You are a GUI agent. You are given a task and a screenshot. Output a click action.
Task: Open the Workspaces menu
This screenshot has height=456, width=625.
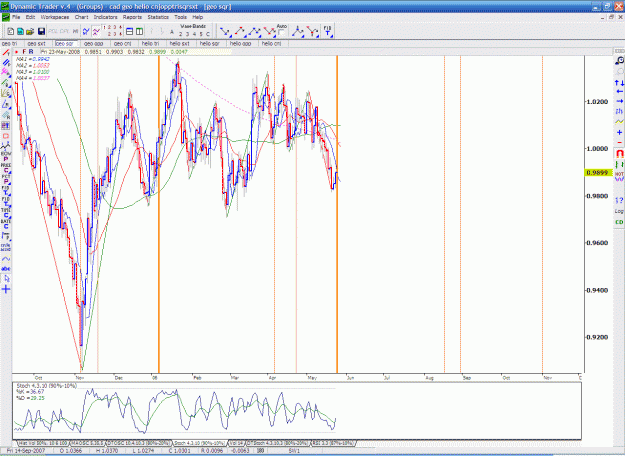55,17
